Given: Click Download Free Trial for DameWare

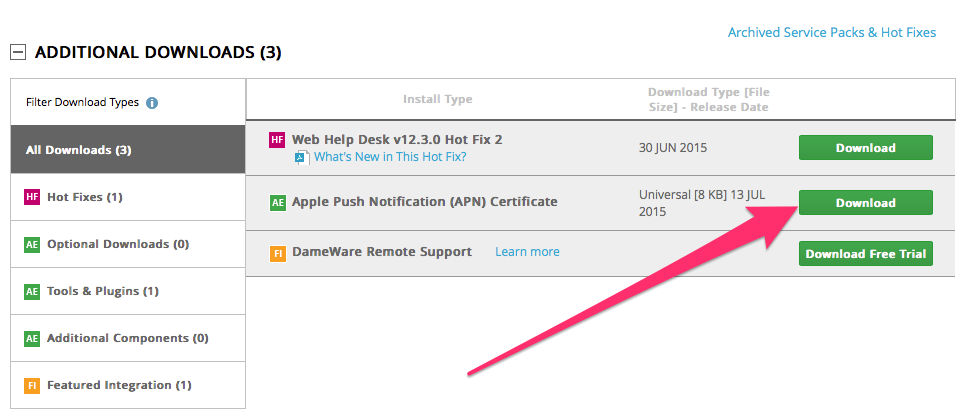Looking at the screenshot, I should click(x=866, y=254).
